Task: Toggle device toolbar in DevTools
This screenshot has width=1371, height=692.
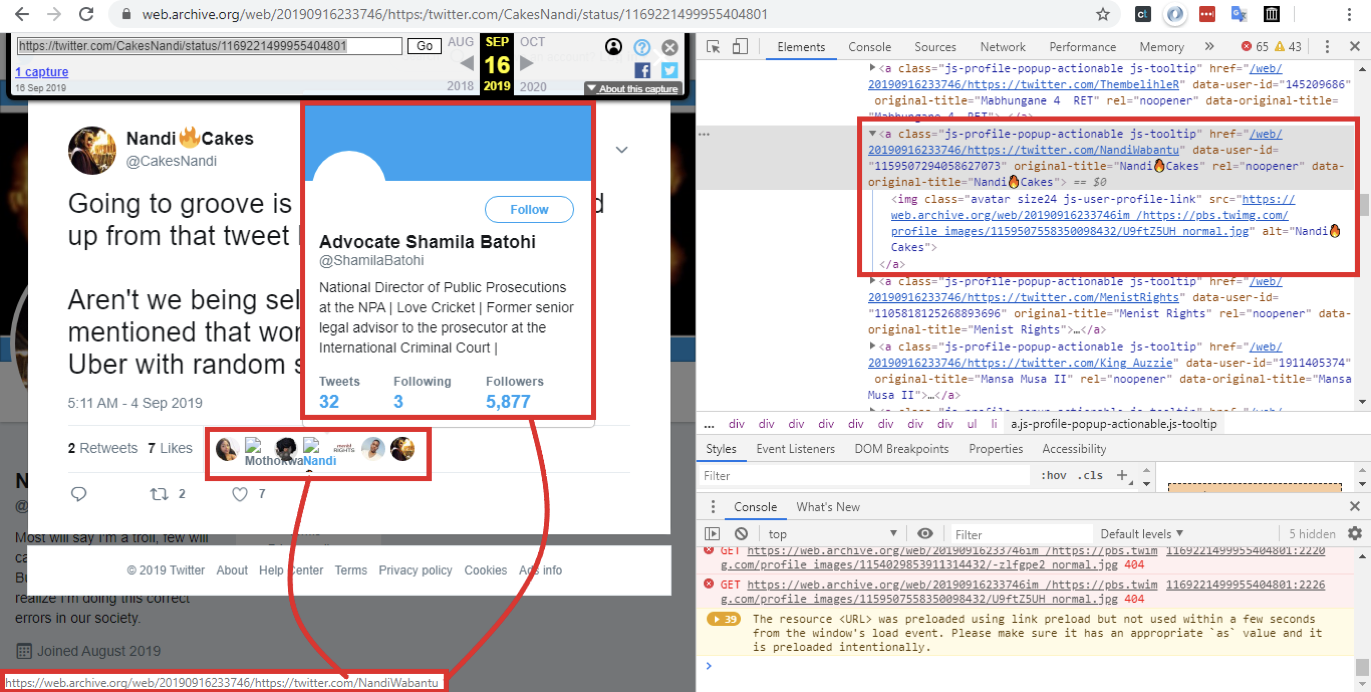Action: tap(740, 47)
